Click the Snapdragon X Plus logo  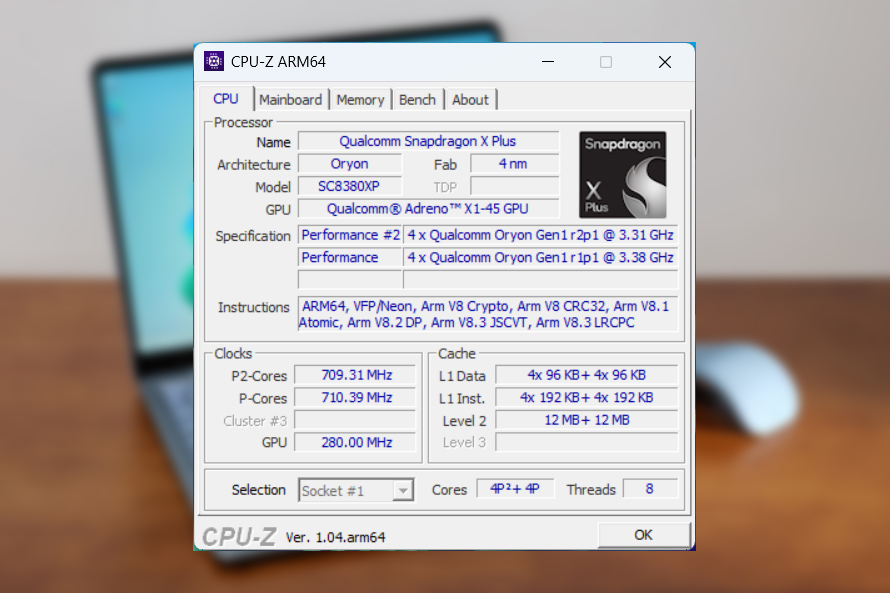point(623,174)
